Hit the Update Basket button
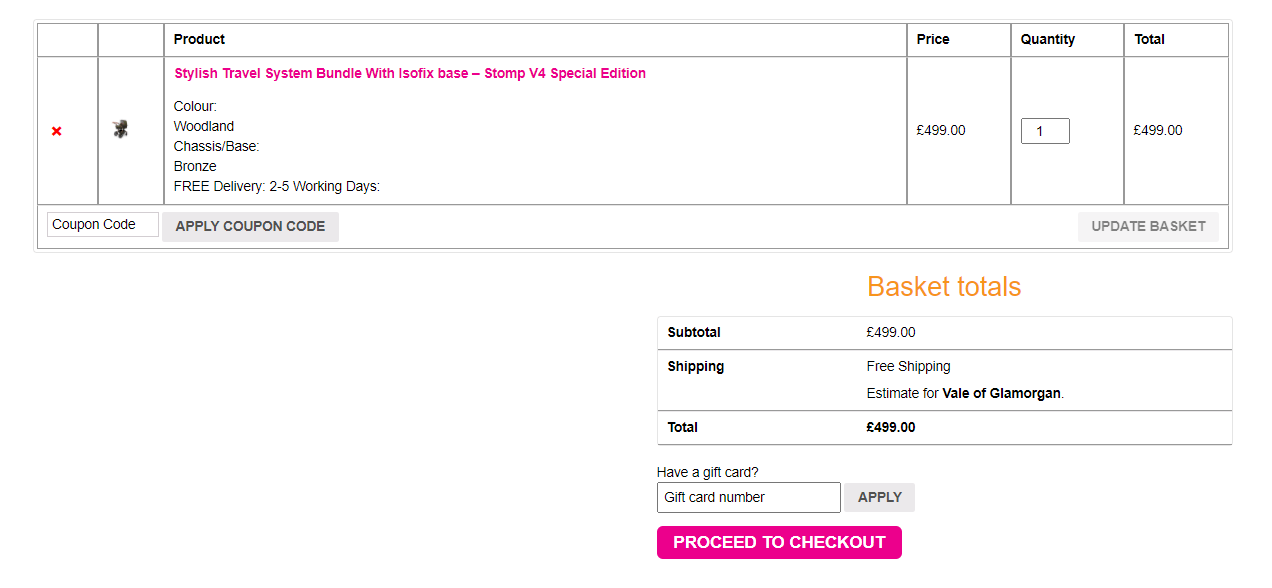1272x588 pixels. pos(1148,226)
